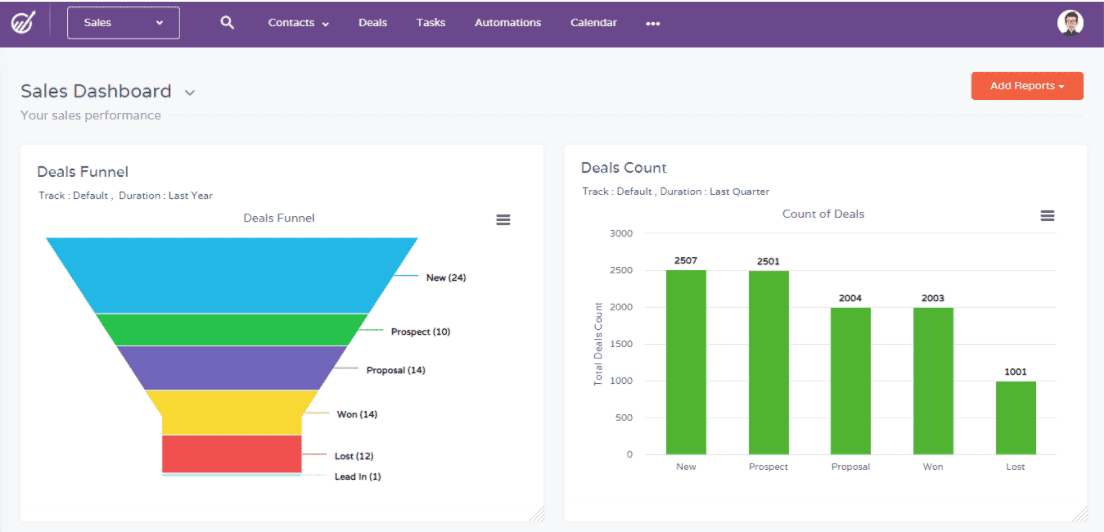Expand the Contacts menu dropdown
The height and width of the screenshot is (532, 1104).
click(298, 23)
